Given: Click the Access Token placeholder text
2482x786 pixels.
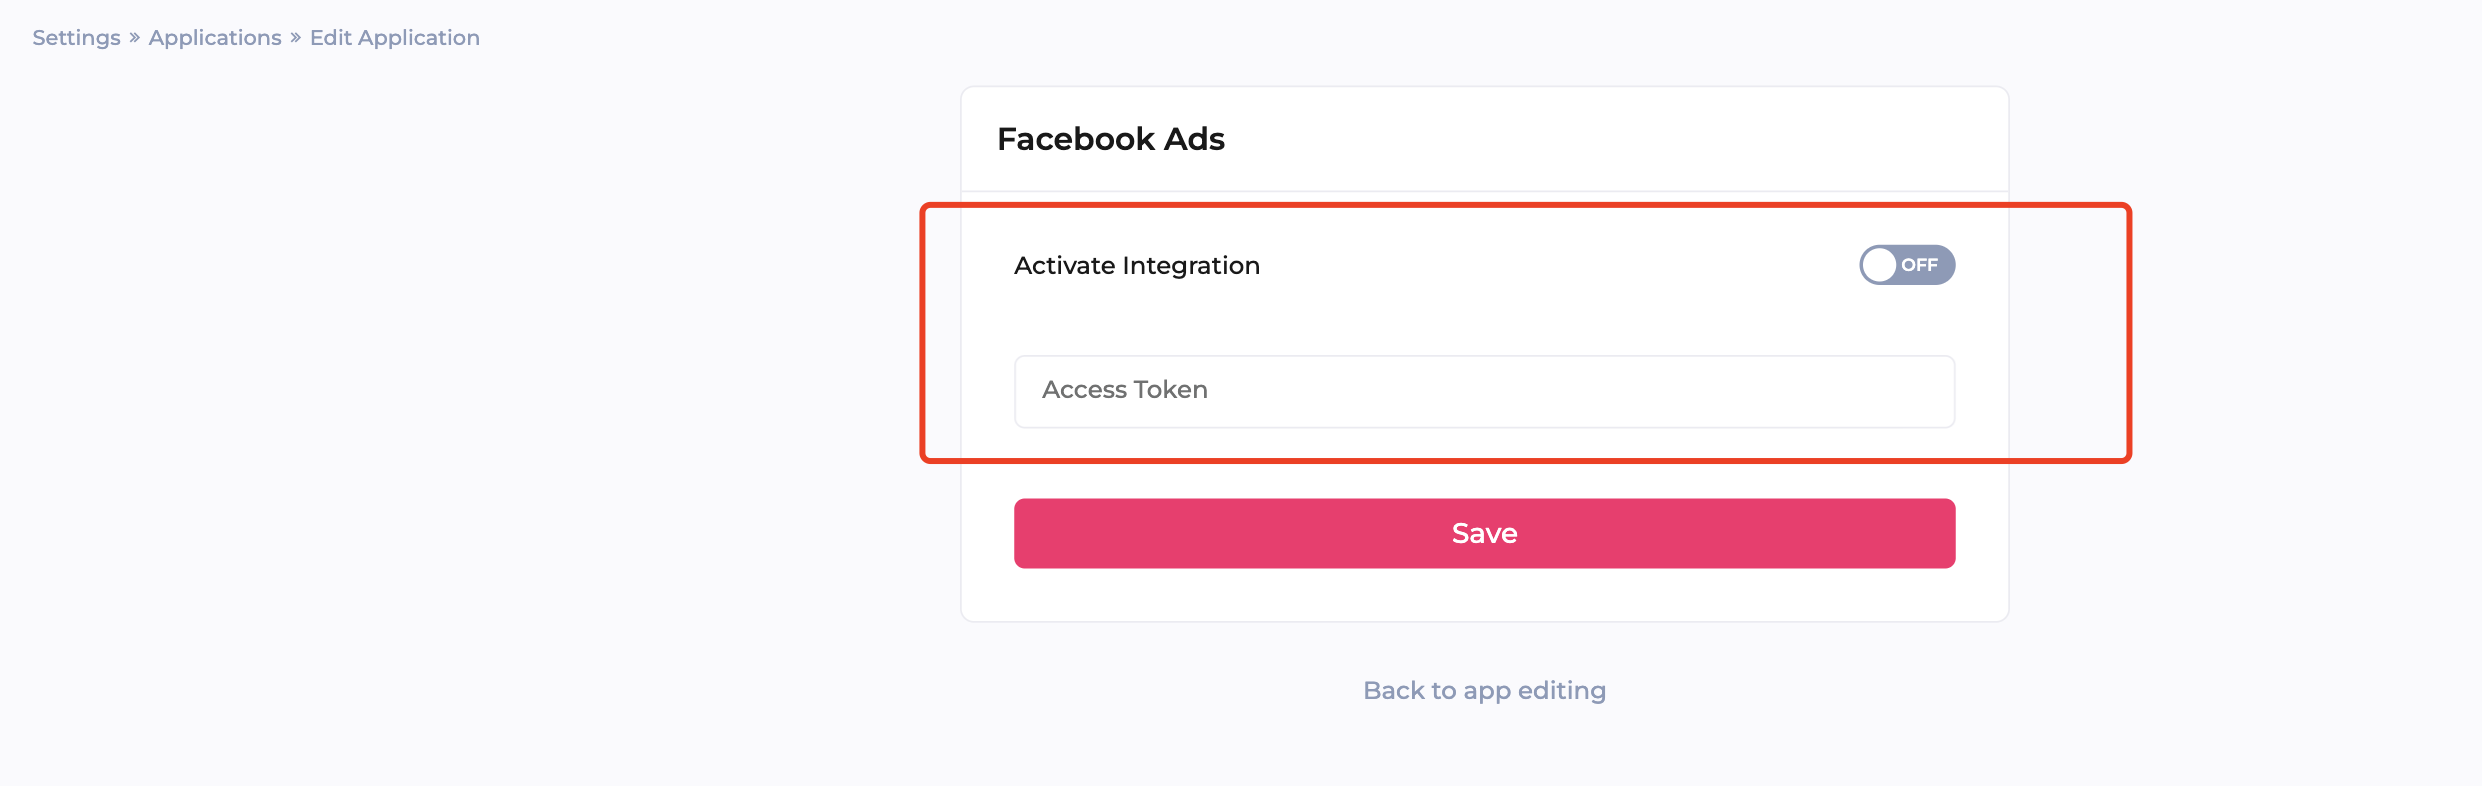Looking at the screenshot, I should click(x=1125, y=390).
